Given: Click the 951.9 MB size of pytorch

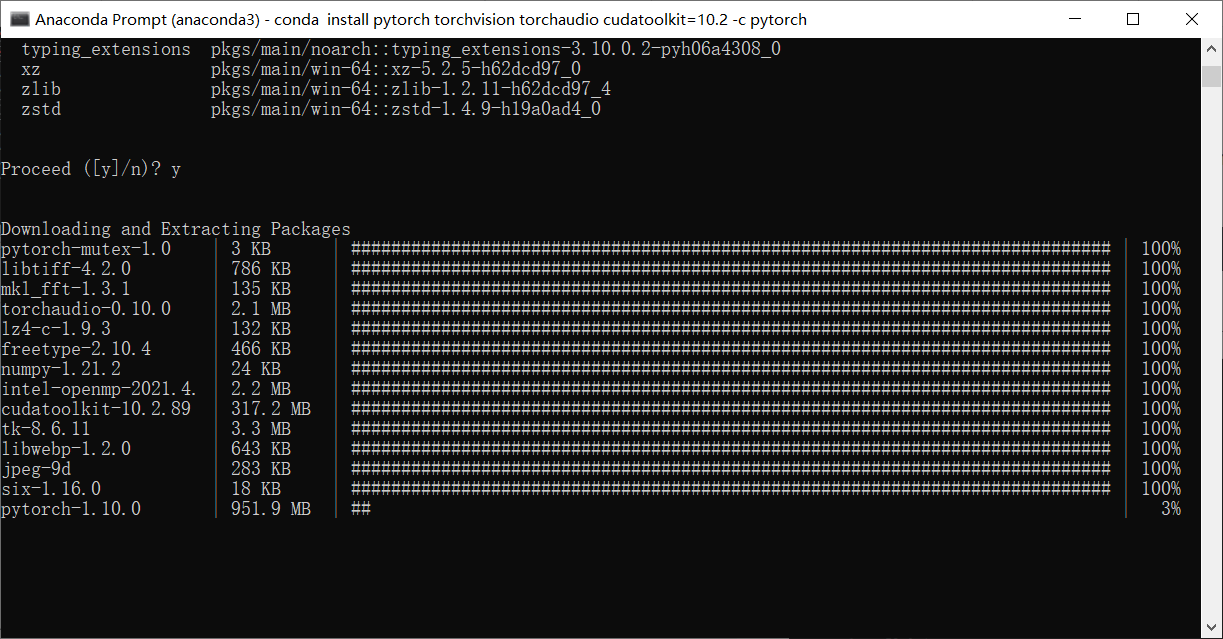Looking at the screenshot, I should (x=271, y=509).
